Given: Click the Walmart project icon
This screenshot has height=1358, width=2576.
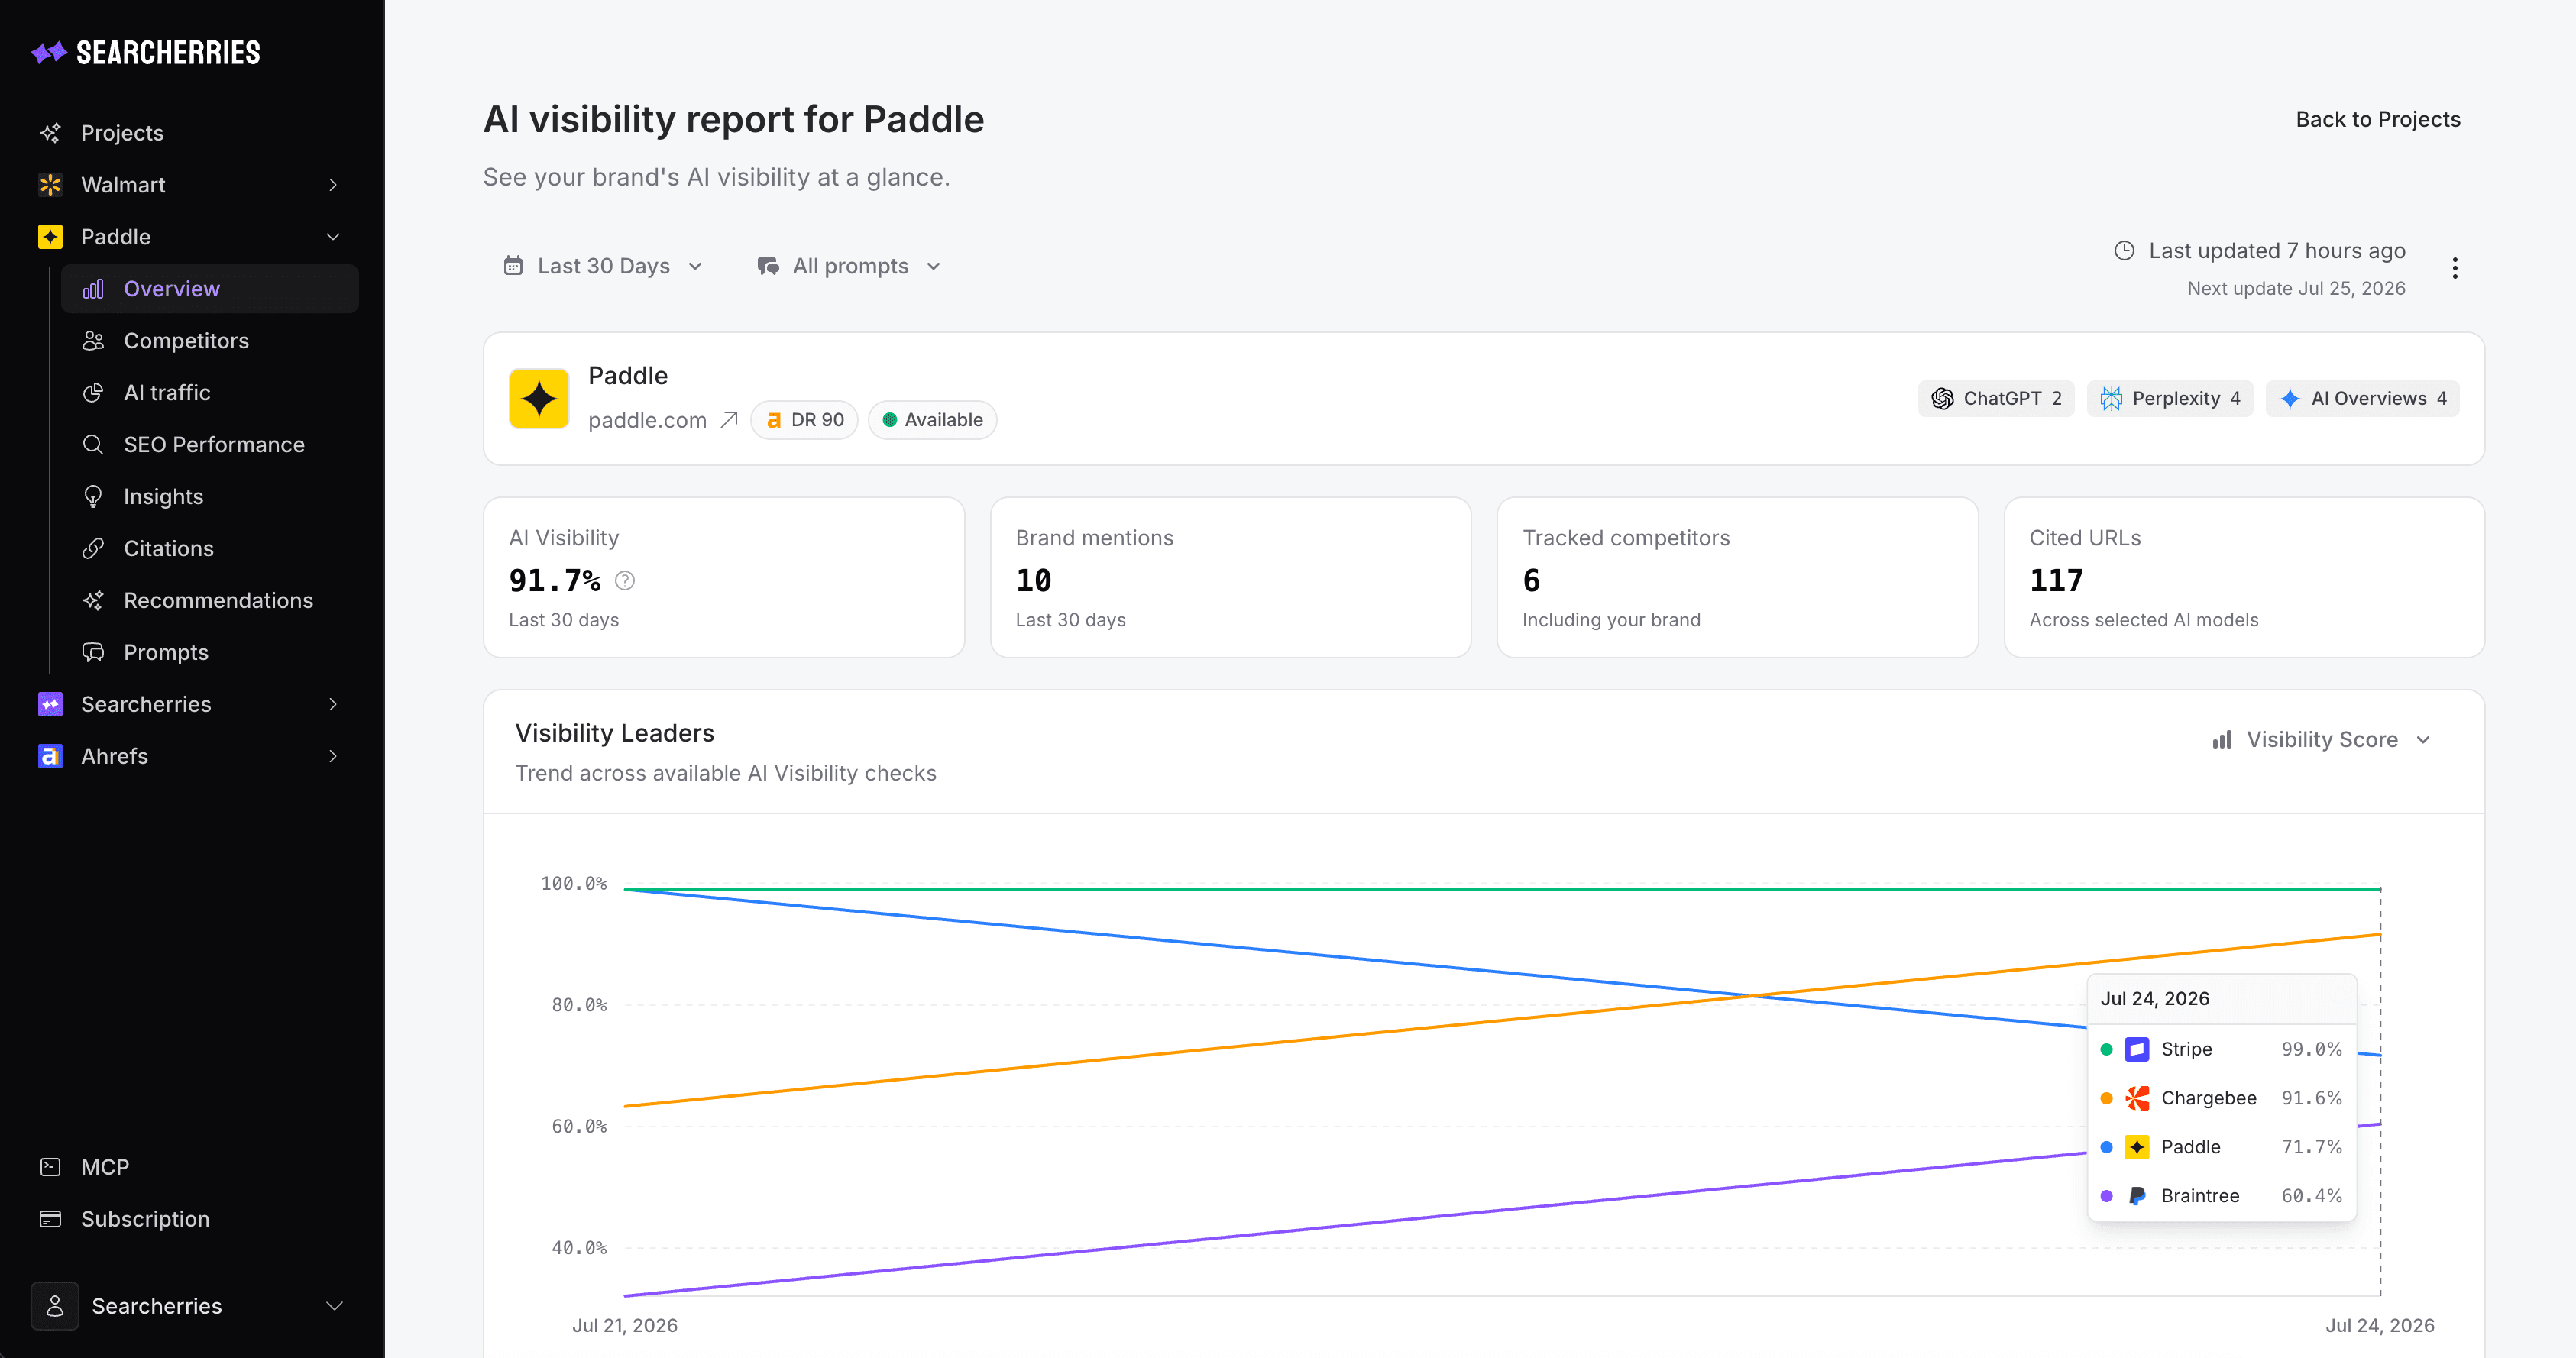Looking at the screenshot, I should [x=50, y=185].
